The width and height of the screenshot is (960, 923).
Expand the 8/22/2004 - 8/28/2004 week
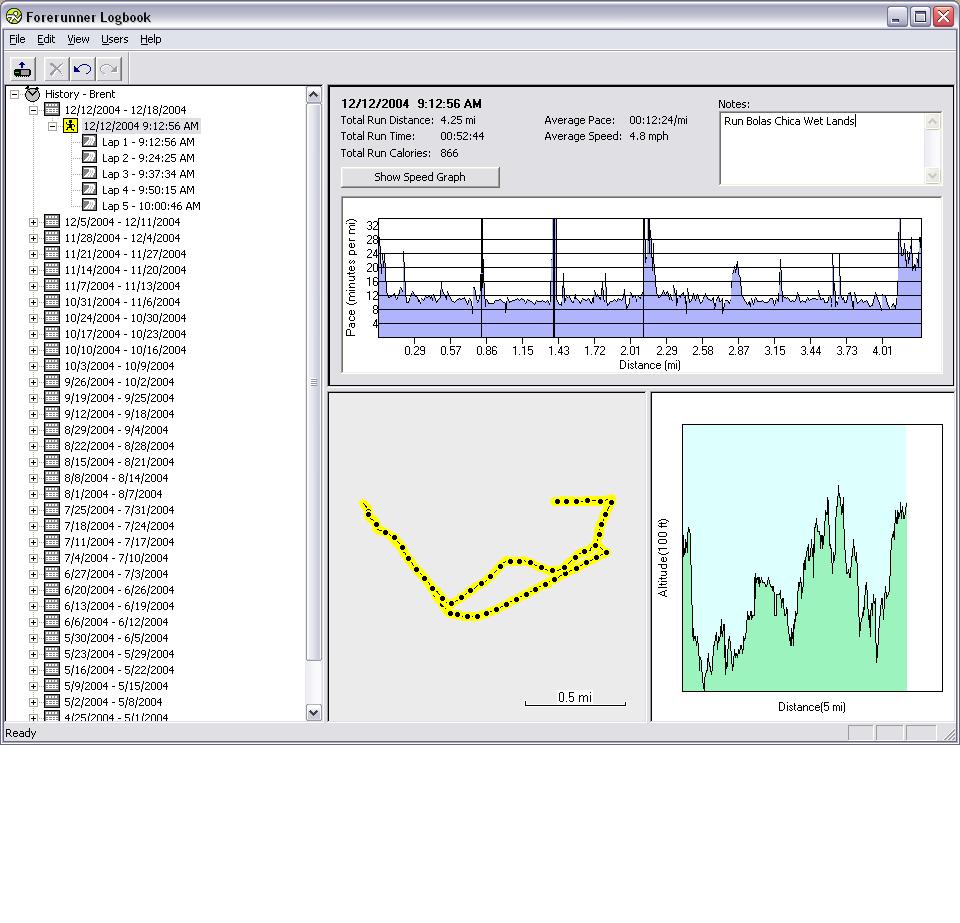coord(34,446)
